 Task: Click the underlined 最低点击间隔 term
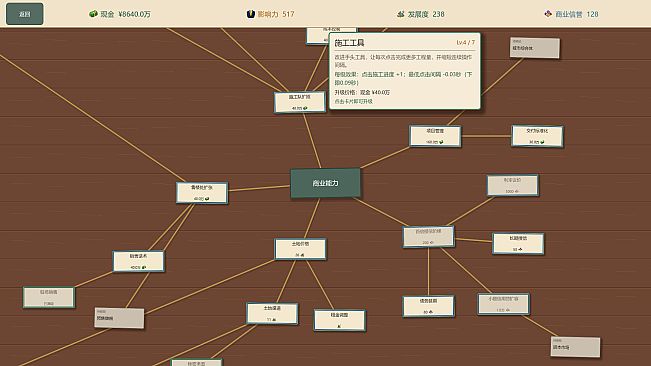click(424, 74)
